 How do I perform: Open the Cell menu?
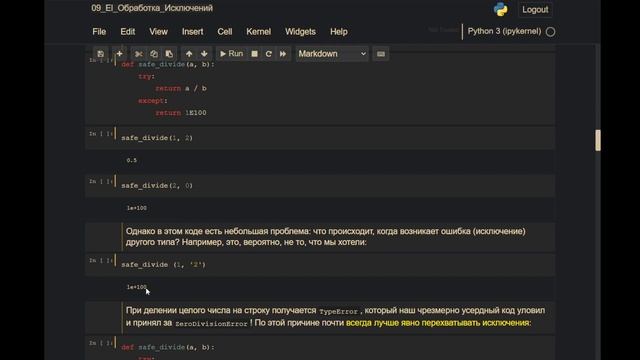pyautogui.click(x=224, y=31)
